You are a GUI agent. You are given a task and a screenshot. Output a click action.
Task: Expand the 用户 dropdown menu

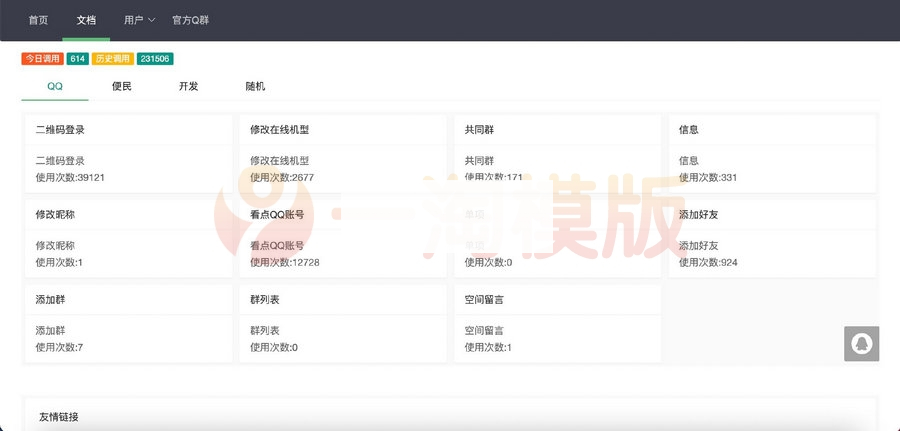pyautogui.click(x=139, y=20)
